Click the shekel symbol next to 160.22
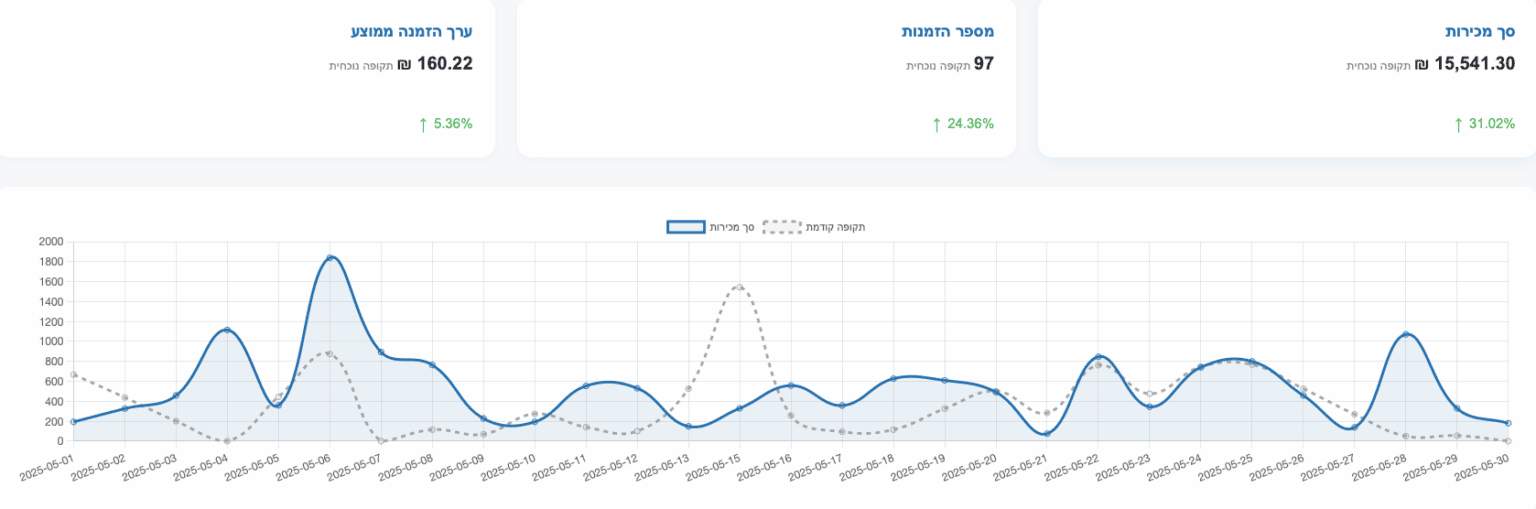 tap(404, 65)
